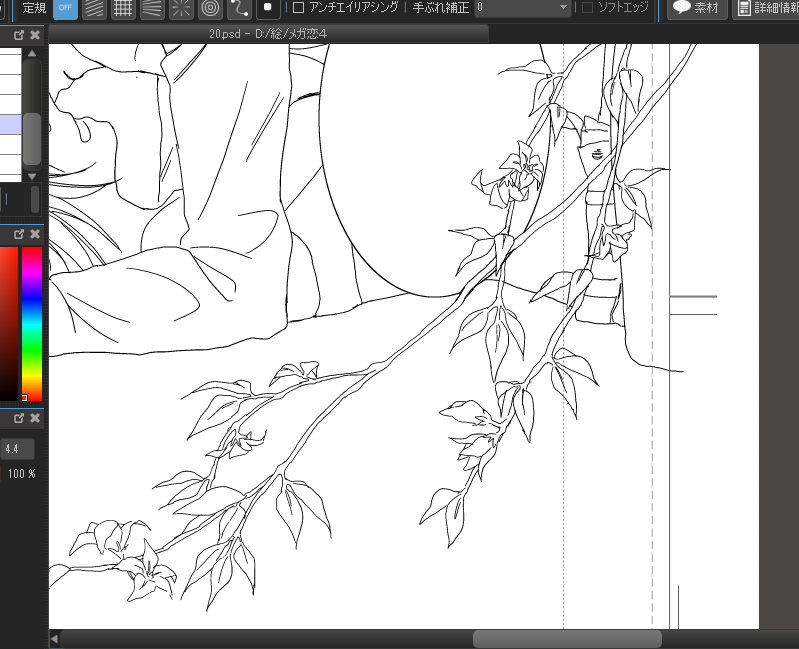
Task: Click the list panel scroll down arrow
Action: pos(32,176)
